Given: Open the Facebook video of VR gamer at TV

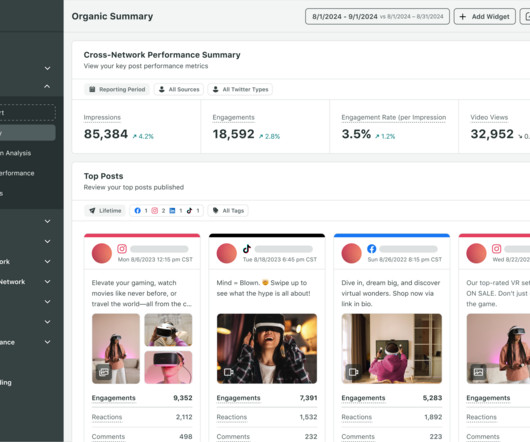Looking at the screenshot, I should [x=392, y=348].
